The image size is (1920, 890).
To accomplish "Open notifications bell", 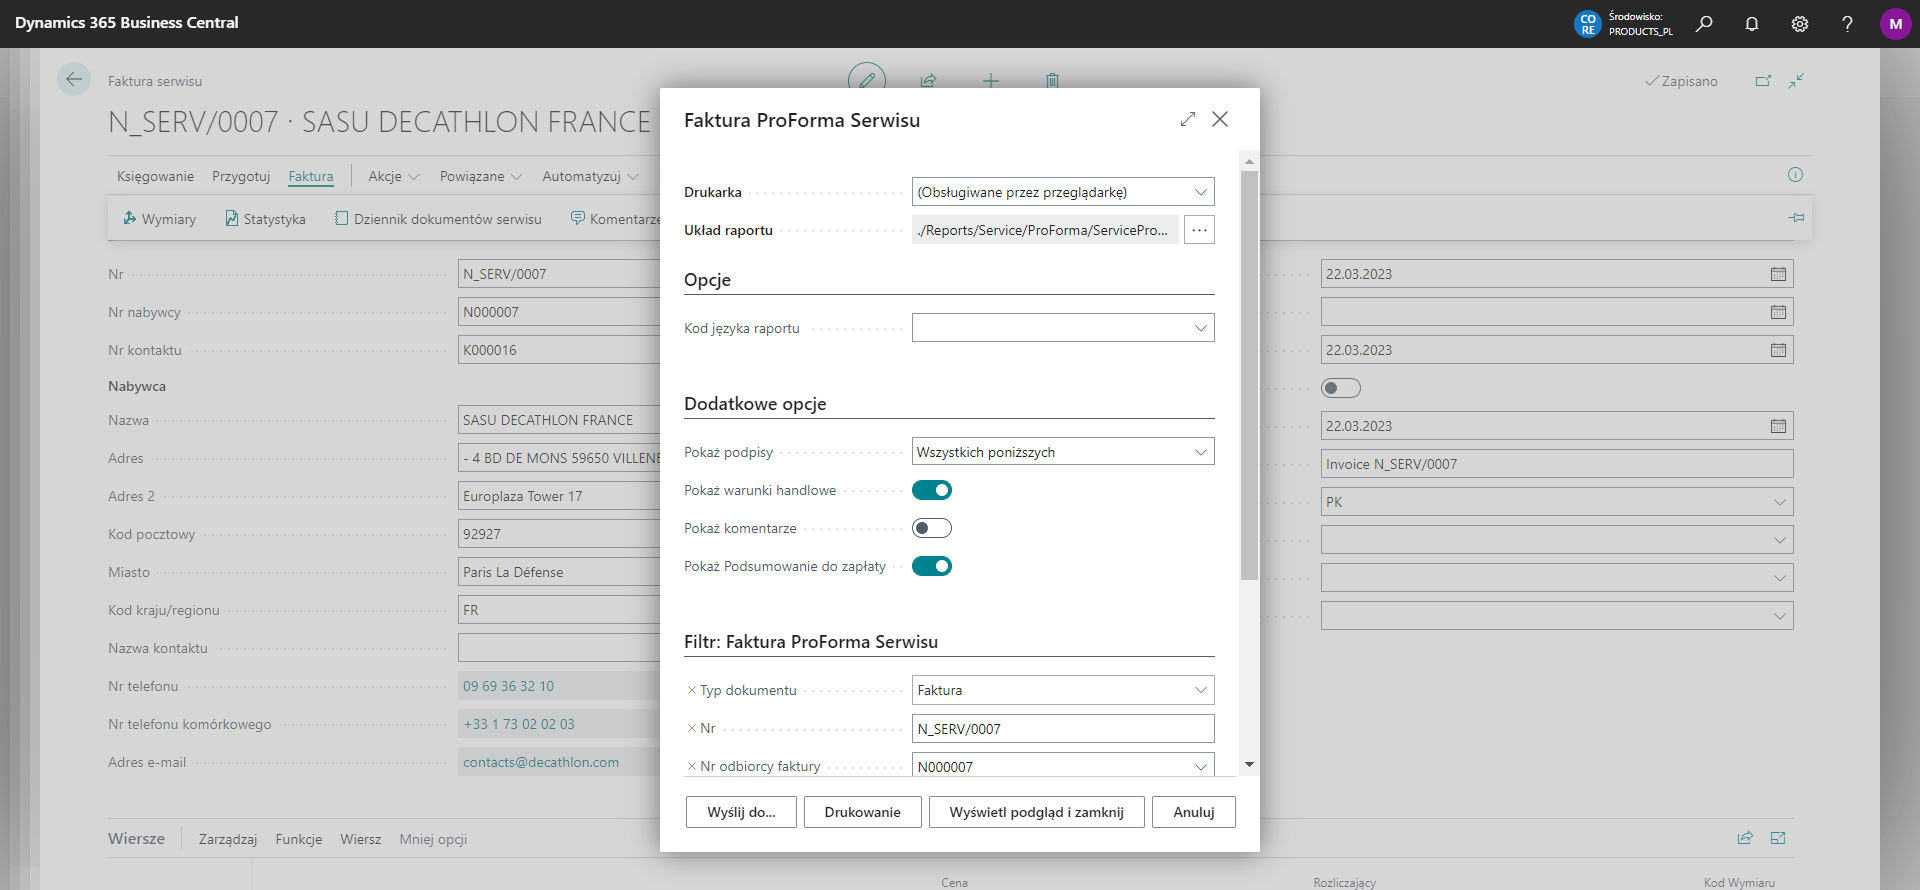I will coord(1752,24).
